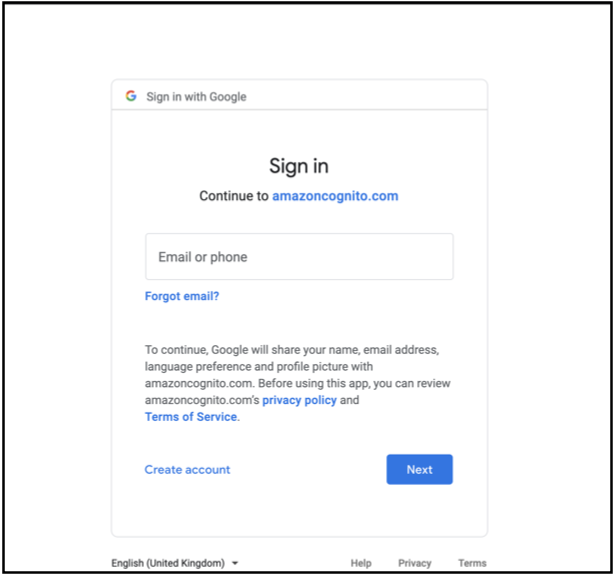The width and height of the screenshot is (616, 576).
Task: Open the Terms of Service link
Action: pyautogui.click(x=191, y=417)
